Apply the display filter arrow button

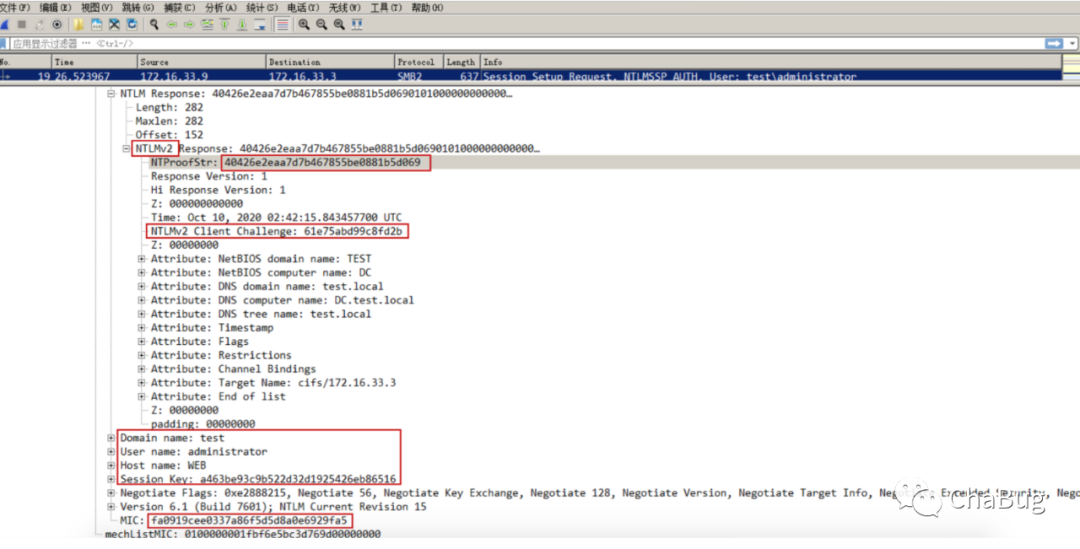[x=1054, y=43]
